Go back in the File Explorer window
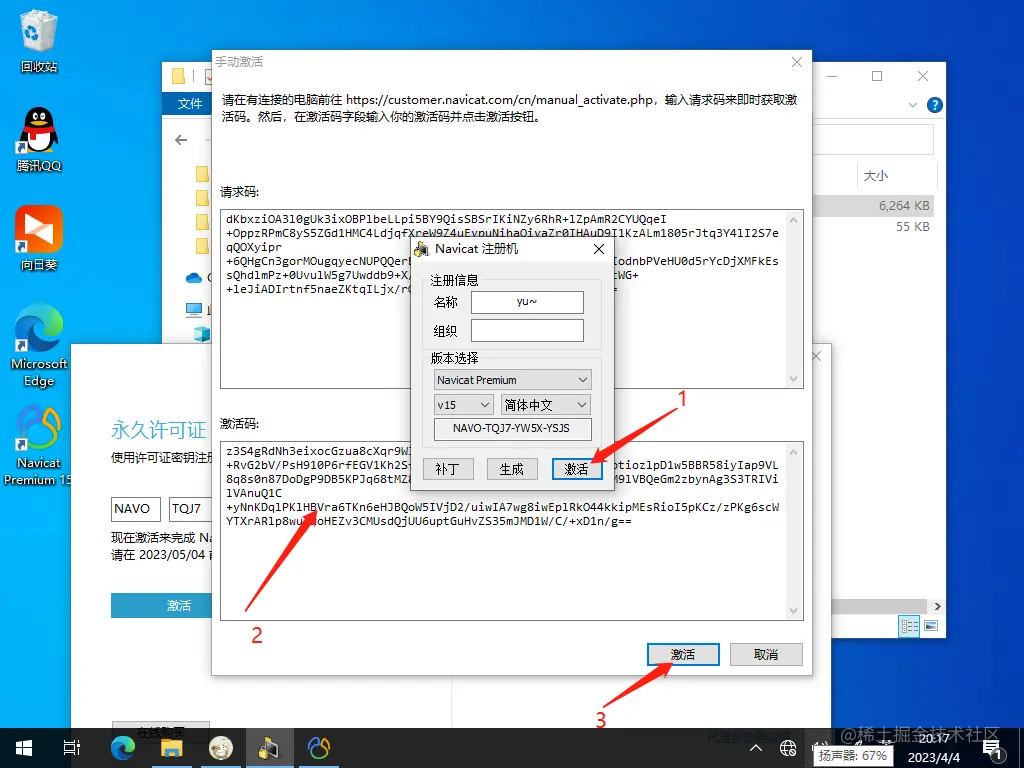Screen dimensions: 1024x768 [182, 140]
